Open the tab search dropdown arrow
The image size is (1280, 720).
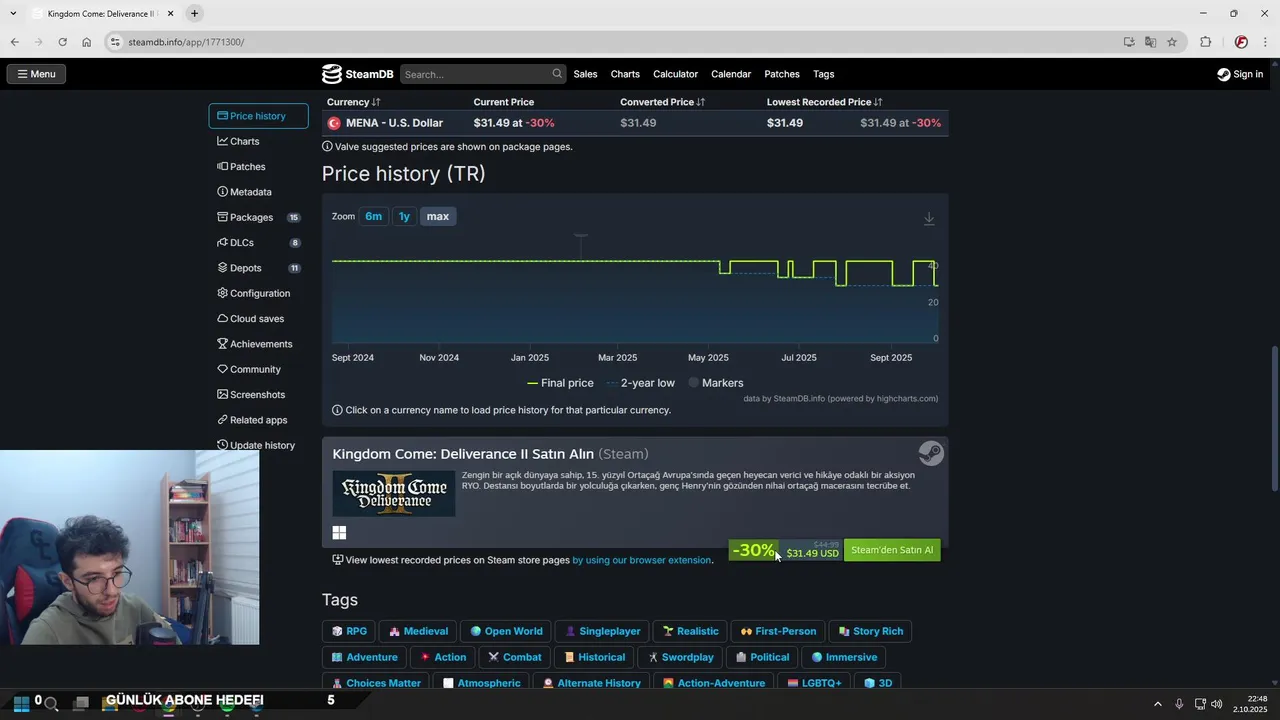click(13, 13)
